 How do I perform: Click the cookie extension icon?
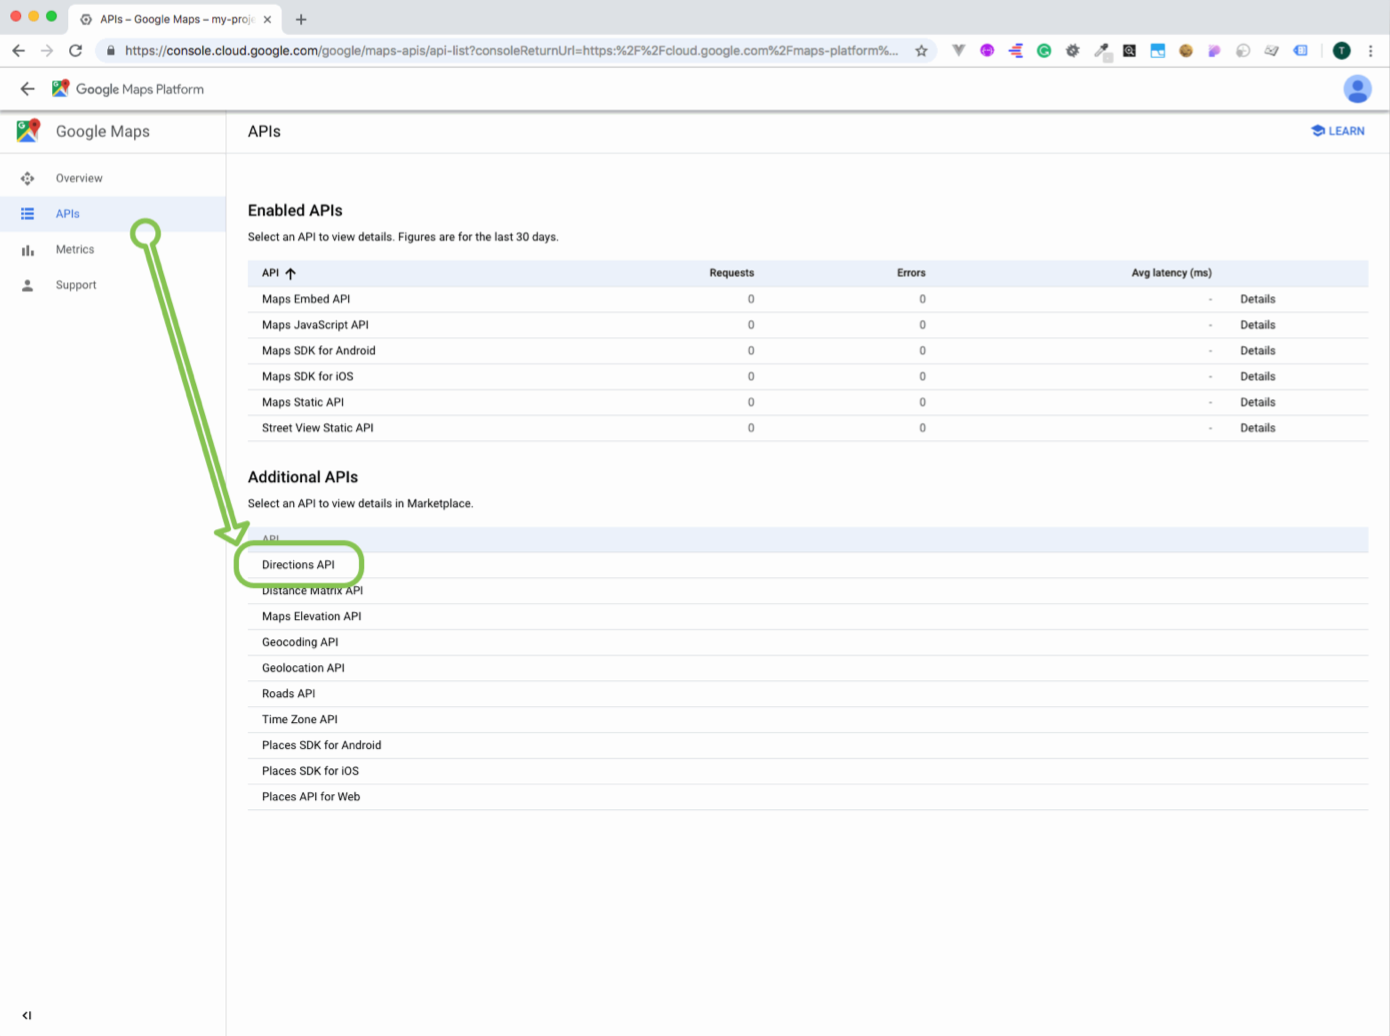point(1186,50)
